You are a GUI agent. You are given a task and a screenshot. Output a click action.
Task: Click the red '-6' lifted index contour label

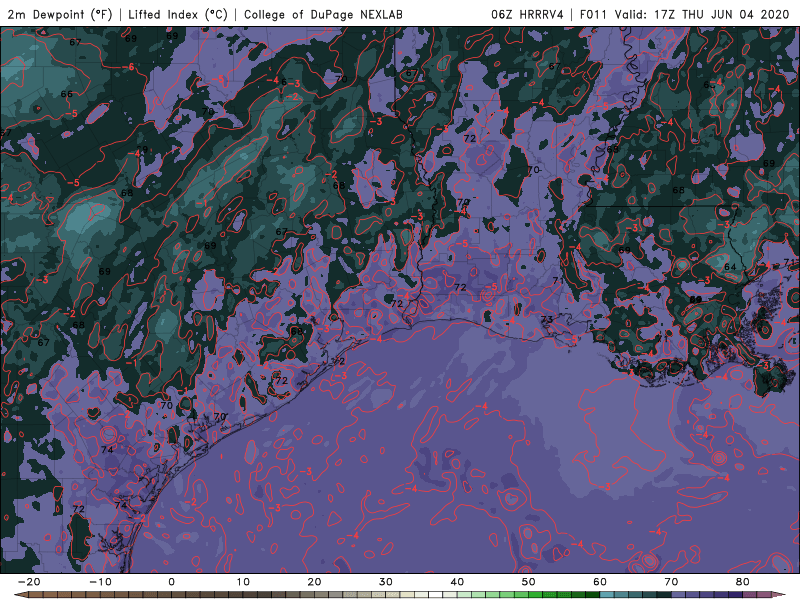pyautogui.click(x=129, y=67)
